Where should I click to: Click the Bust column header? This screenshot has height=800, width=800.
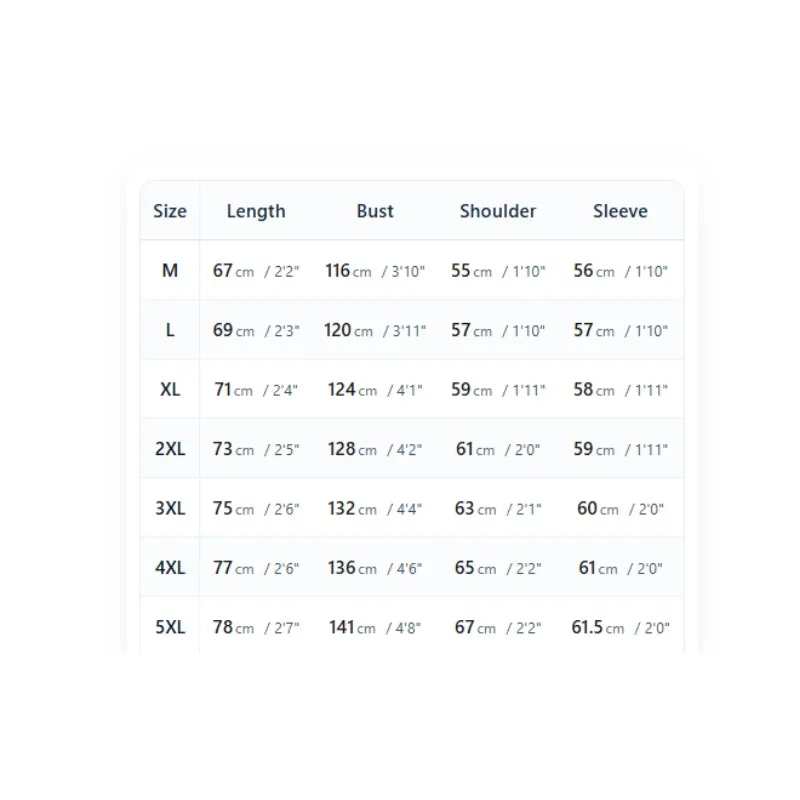[375, 211]
